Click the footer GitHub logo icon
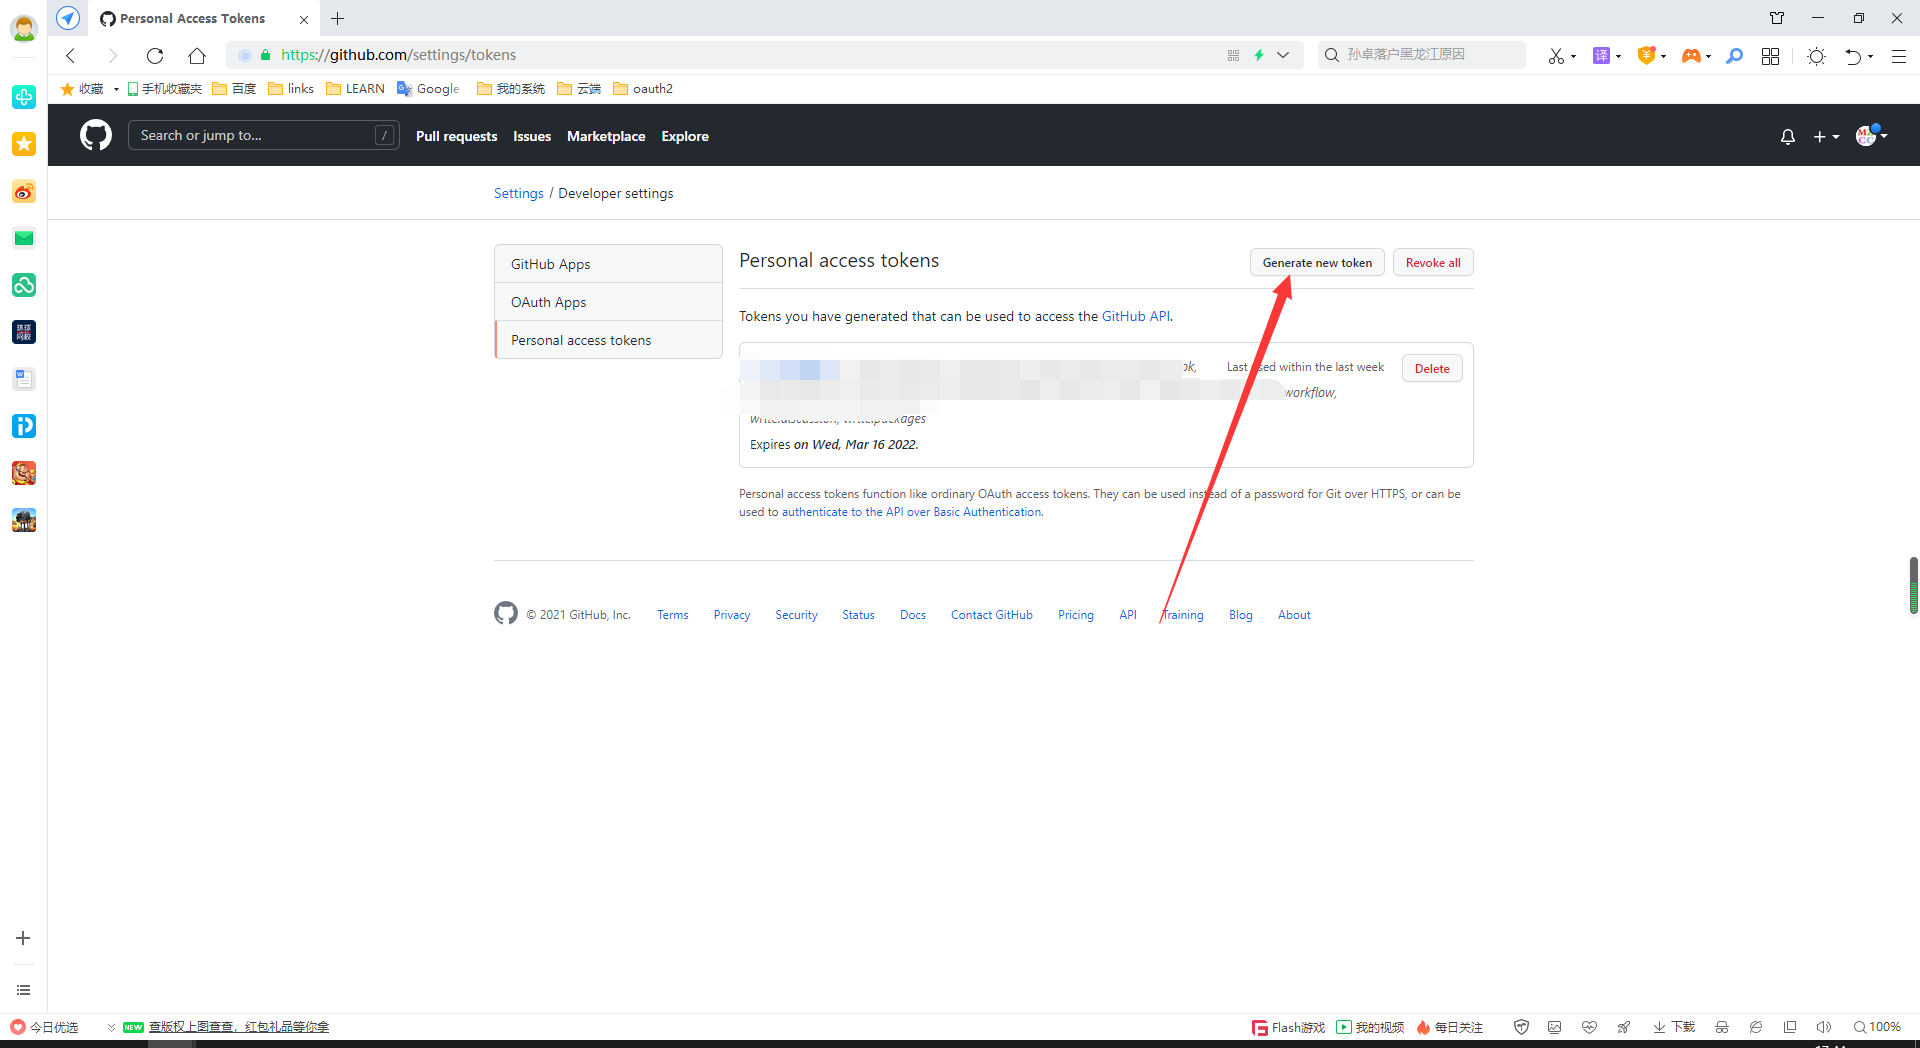The height and width of the screenshot is (1048, 1920). pos(506,613)
